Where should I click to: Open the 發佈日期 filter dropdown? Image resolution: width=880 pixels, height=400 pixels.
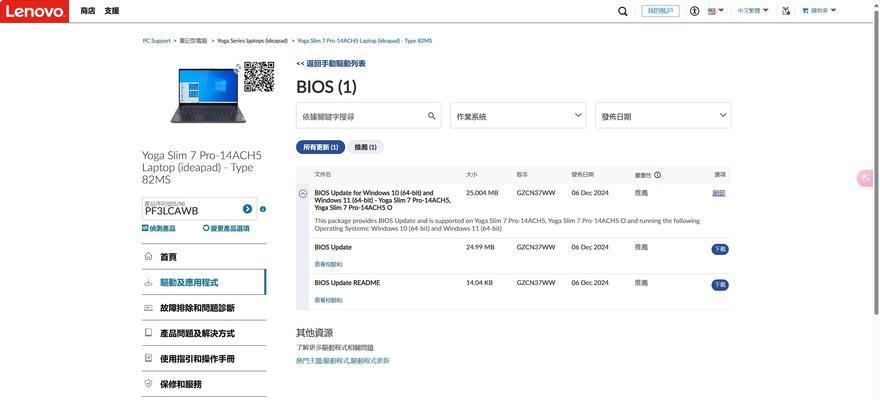pyautogui.click(x=663, y=116)
